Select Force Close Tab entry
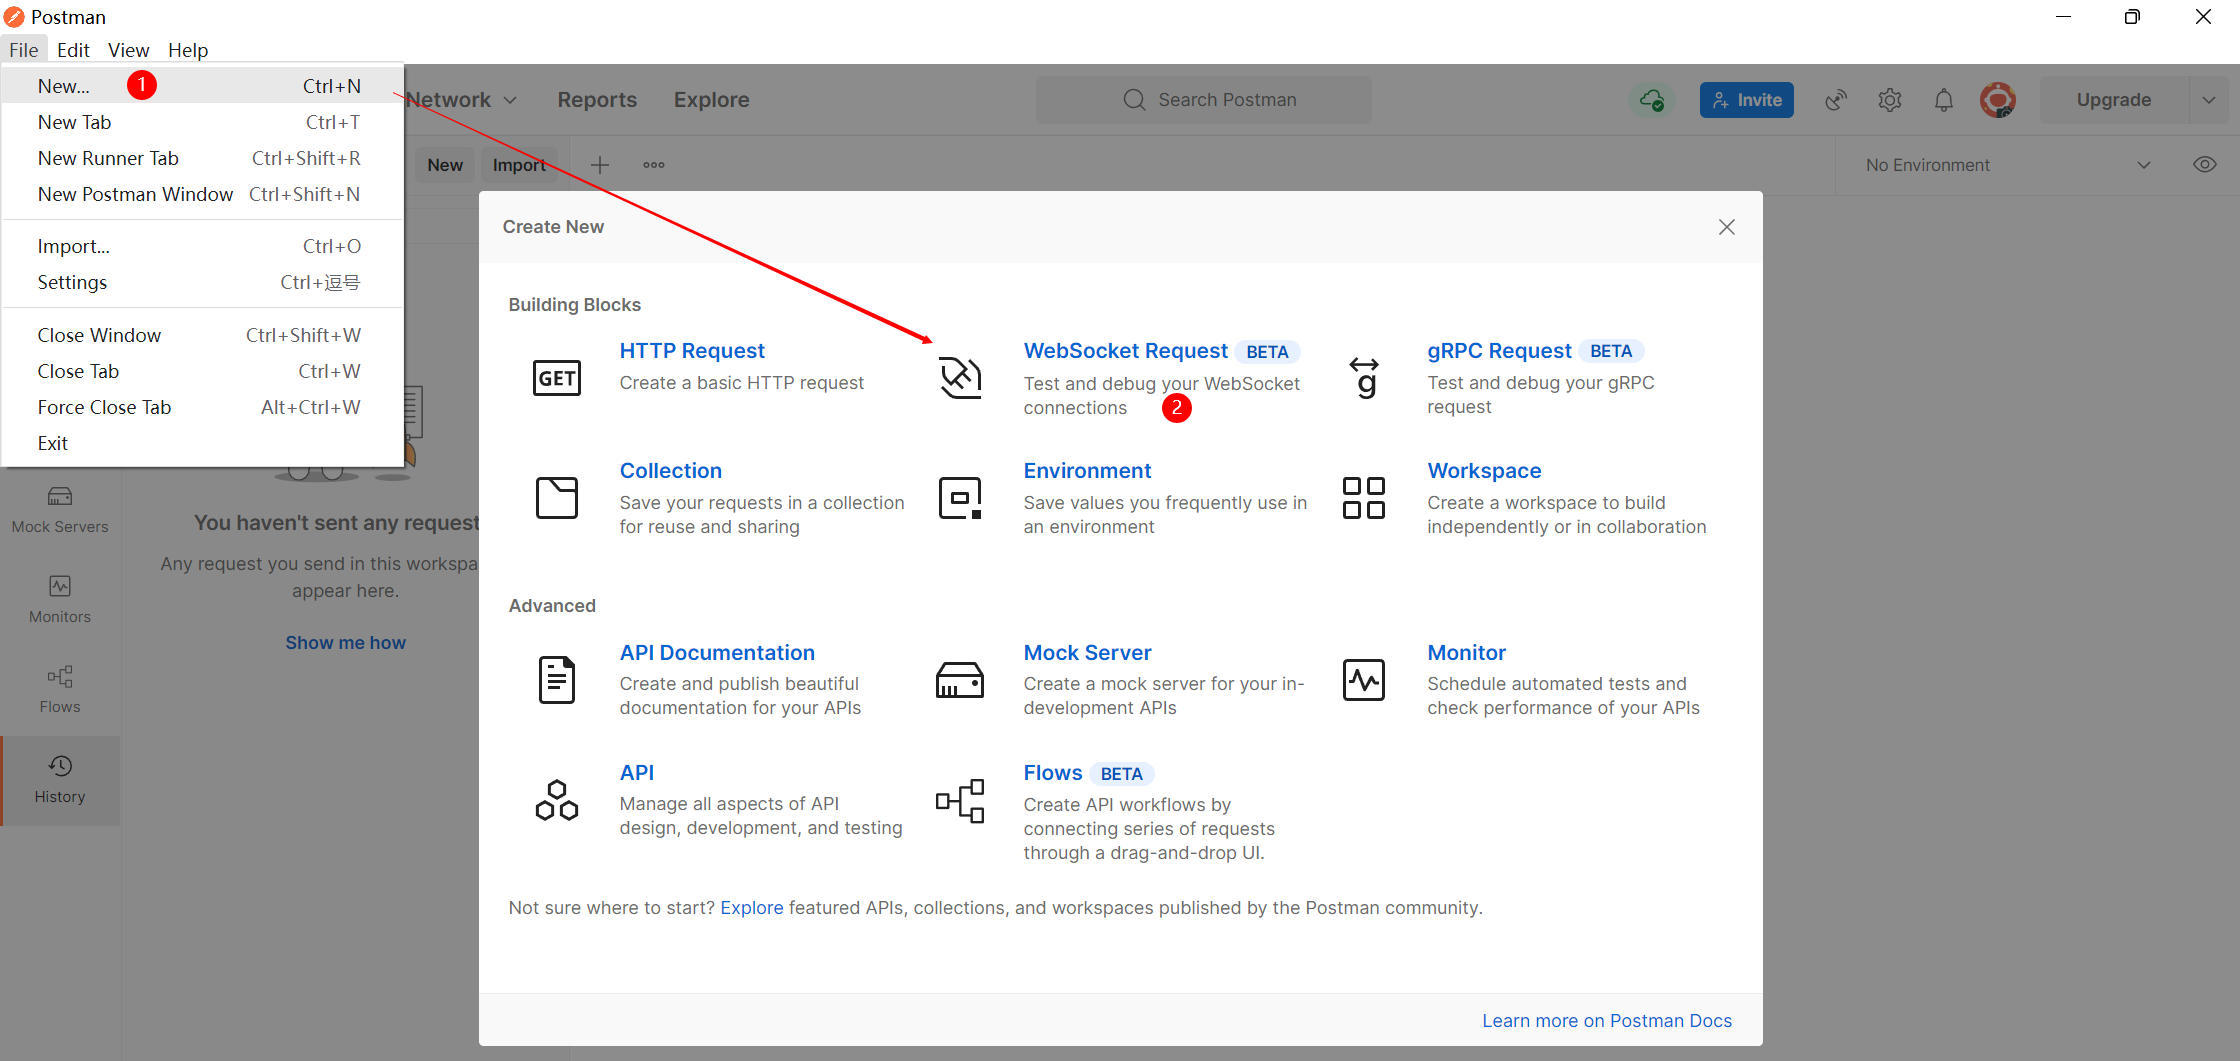This screenshot has width=2240, height=1061. click(202, 407)
